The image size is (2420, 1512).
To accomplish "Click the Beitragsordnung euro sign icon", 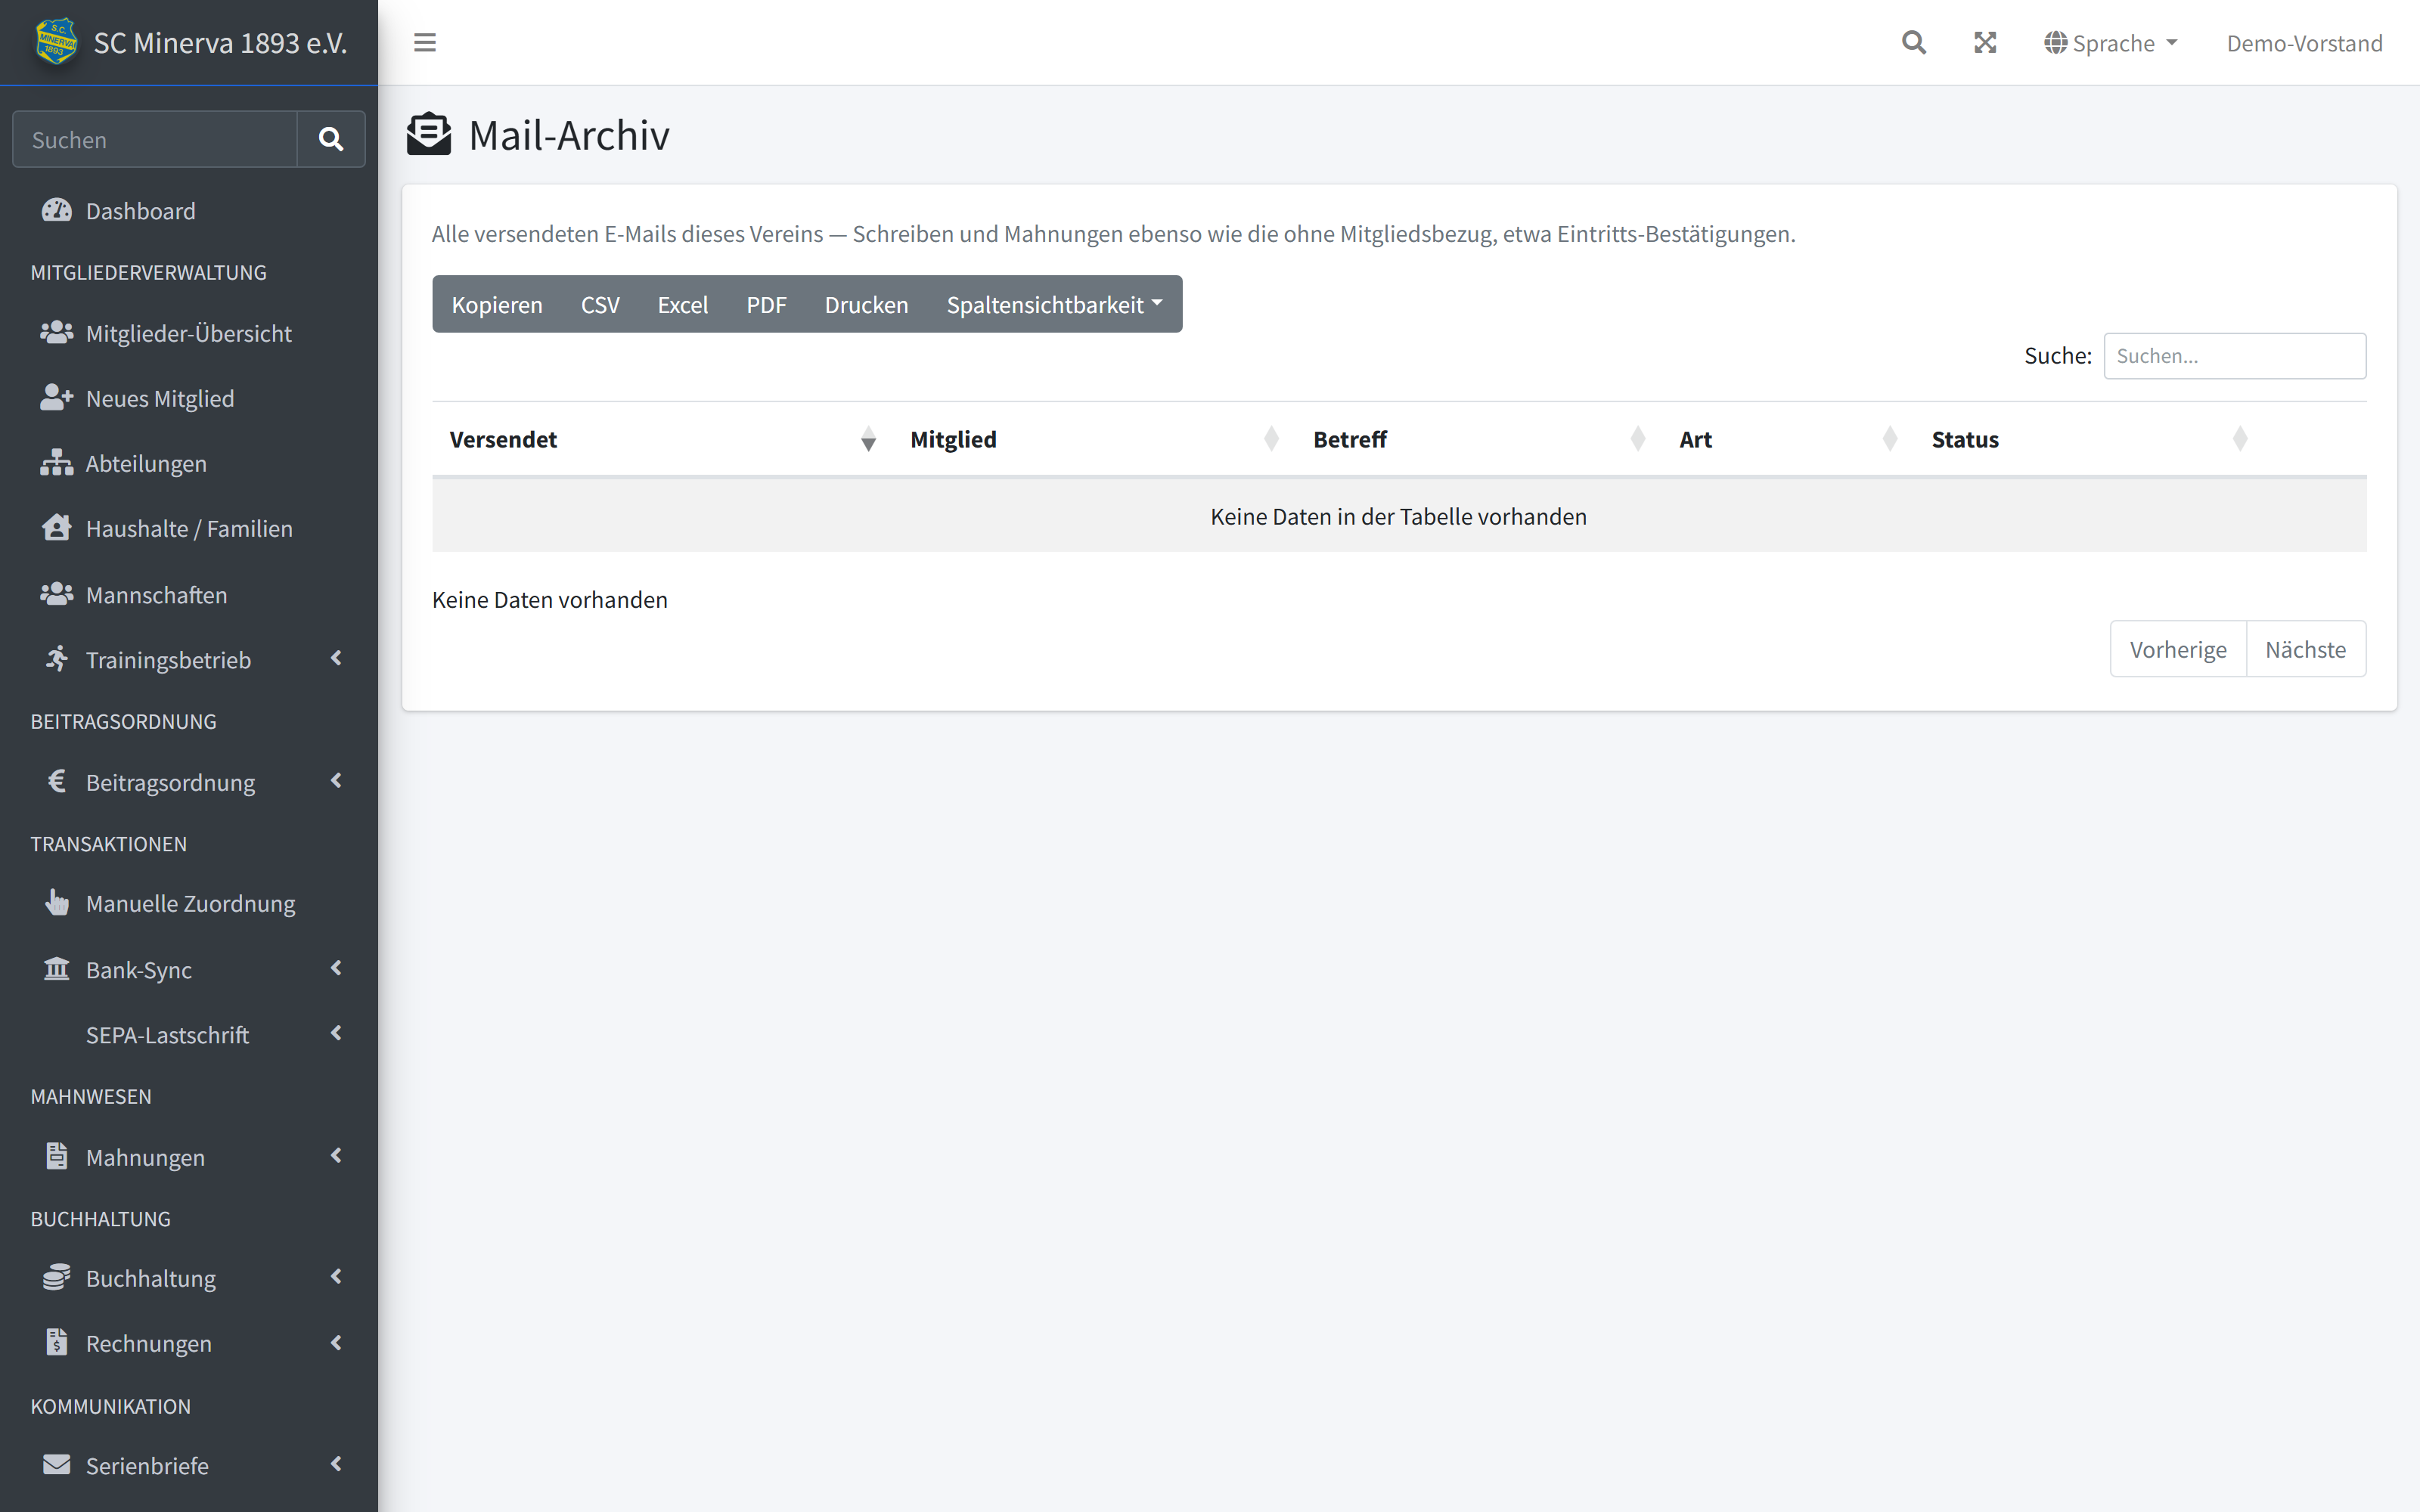I will click(x=57, y=780).
